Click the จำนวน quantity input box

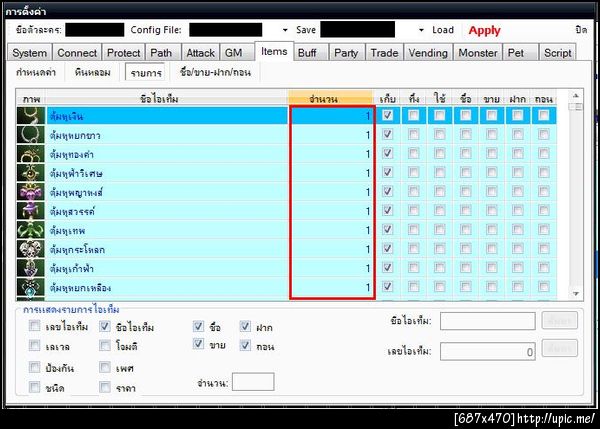(x=253, y=382)
